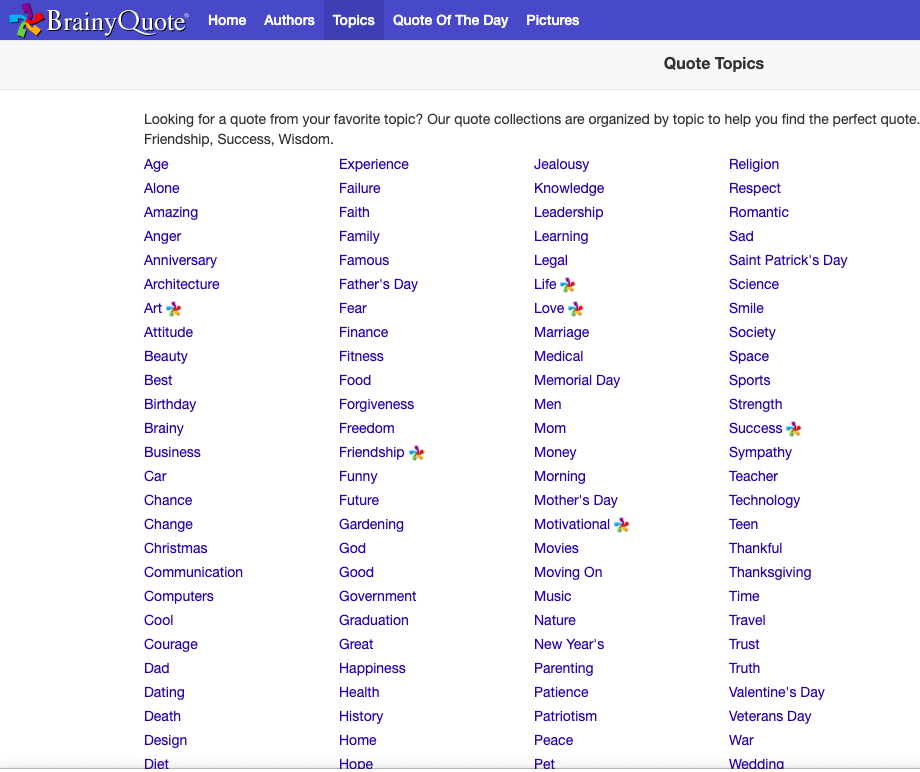
Task: Open the Love topic link
Action: pos(549,309)
